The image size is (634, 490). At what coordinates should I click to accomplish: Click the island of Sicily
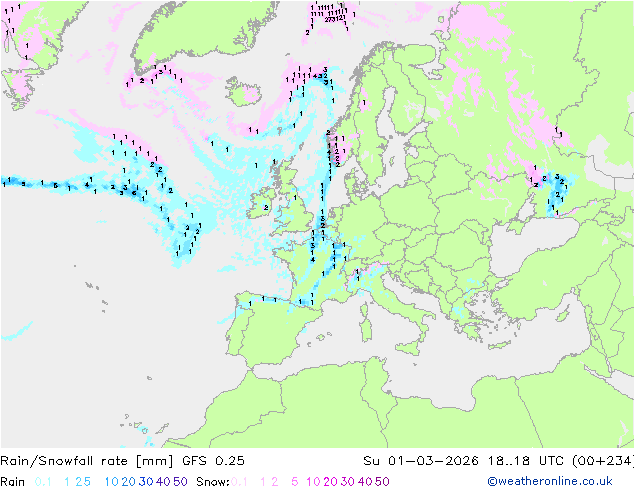[x=409, y=347]
